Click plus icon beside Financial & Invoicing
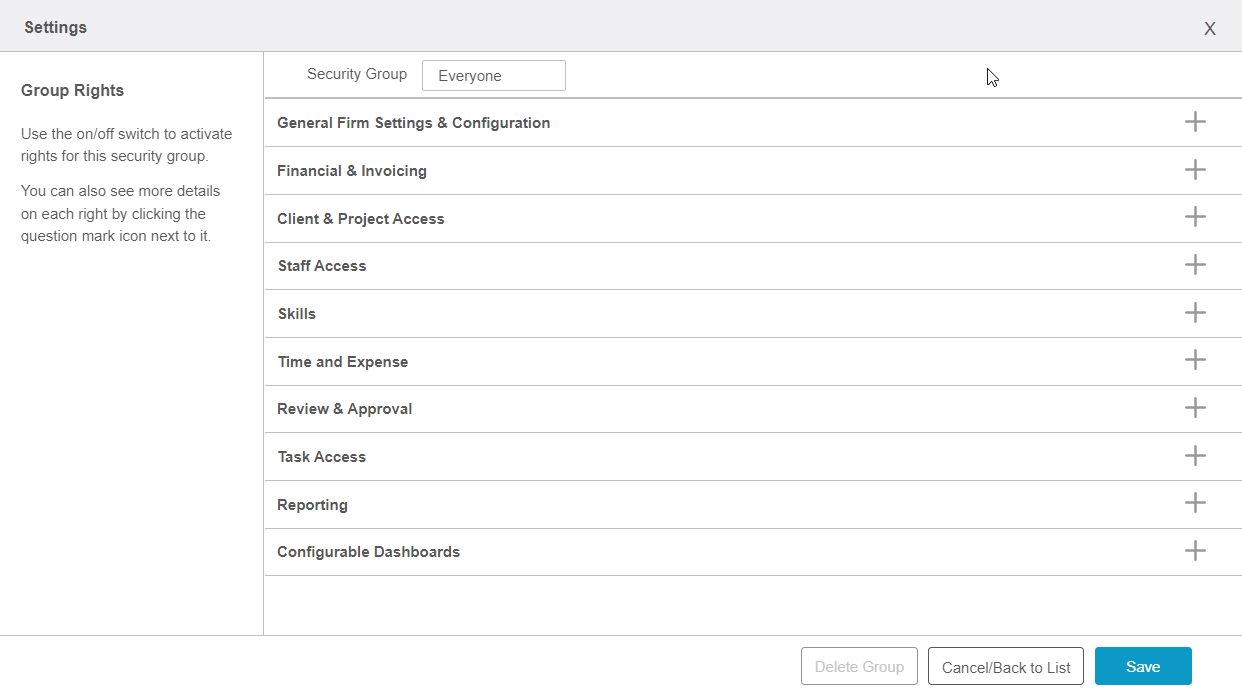The height and width of the screenshot is (689, 1242). (x=1195, y=170)
